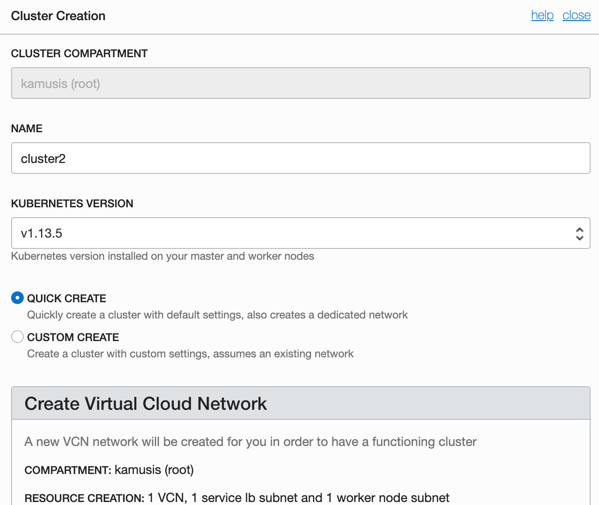The width and height of the screenshot is (599, 505).
Task: Click the Quick Create description about default settings
Action: (217, 315)
